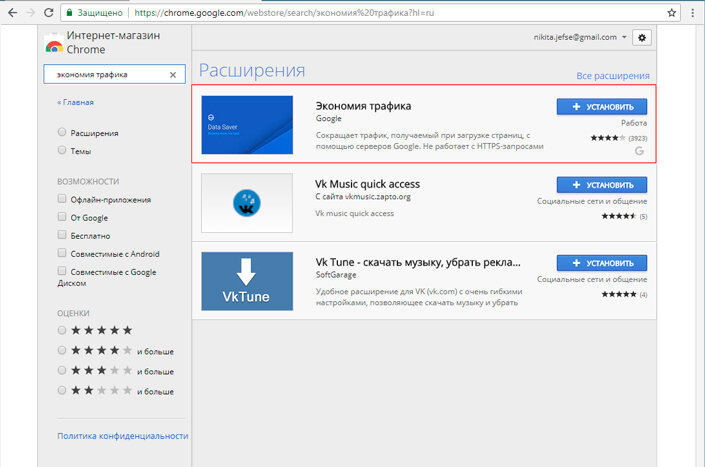
Task: Click Социальные сети и общение under Vk Tune
Action: pos(592,280)
